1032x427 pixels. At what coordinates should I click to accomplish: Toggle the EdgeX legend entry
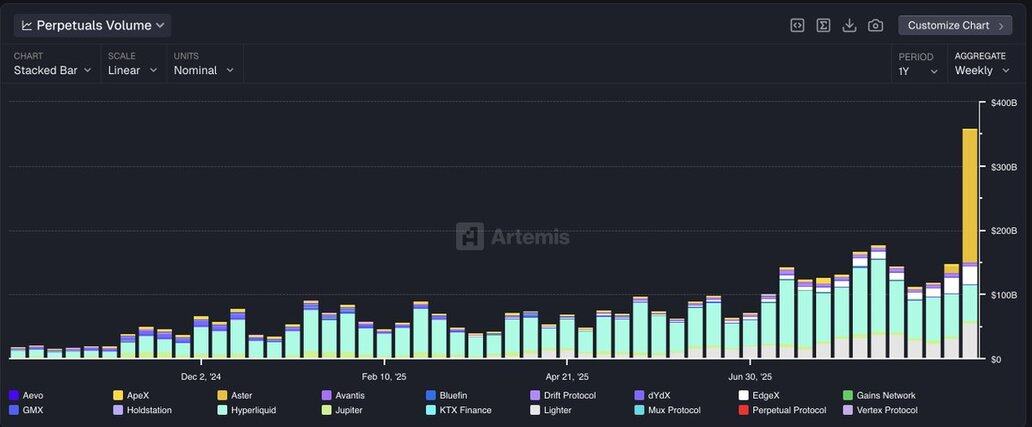(x=759, y=395)
